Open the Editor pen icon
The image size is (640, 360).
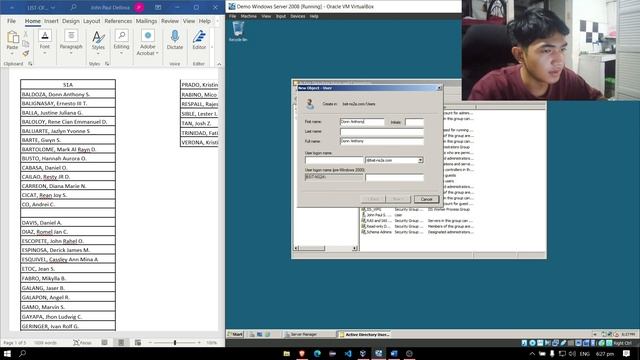pyautogui.click(x=199, y=36)
